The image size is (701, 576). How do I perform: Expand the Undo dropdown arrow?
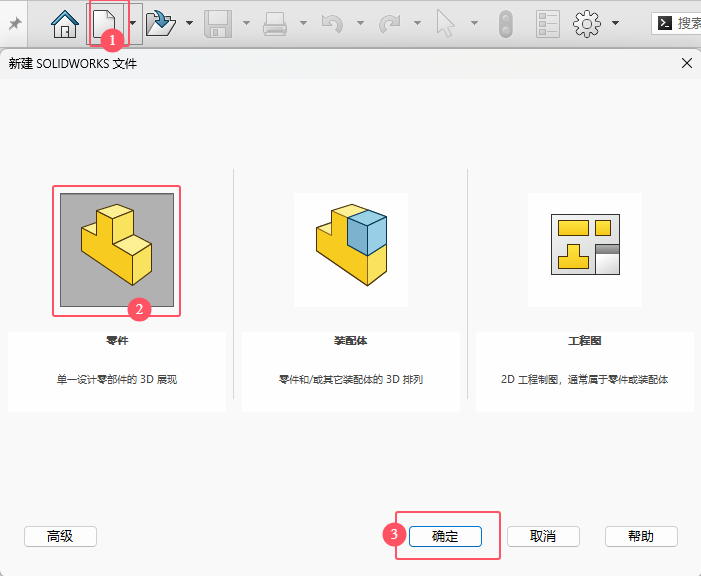[360, 23]
